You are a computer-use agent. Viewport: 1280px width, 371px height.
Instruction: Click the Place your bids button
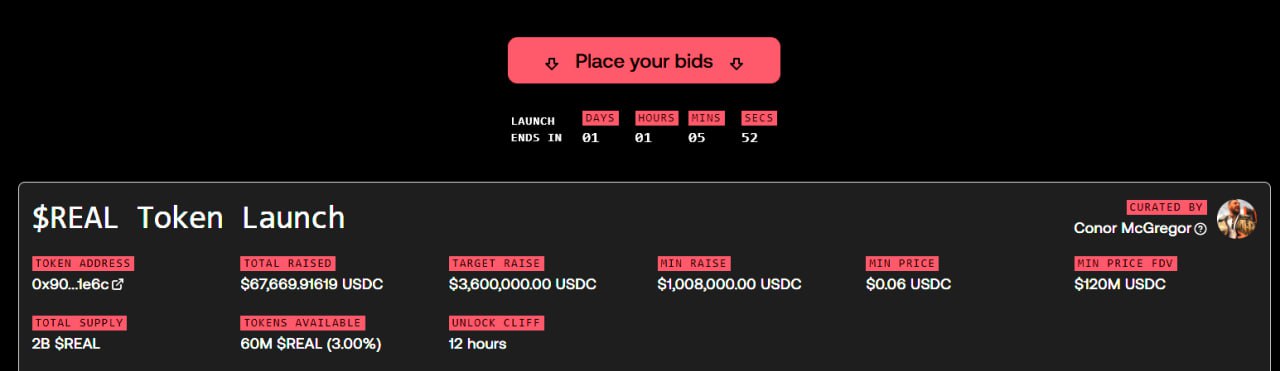[x=644, y=60]
